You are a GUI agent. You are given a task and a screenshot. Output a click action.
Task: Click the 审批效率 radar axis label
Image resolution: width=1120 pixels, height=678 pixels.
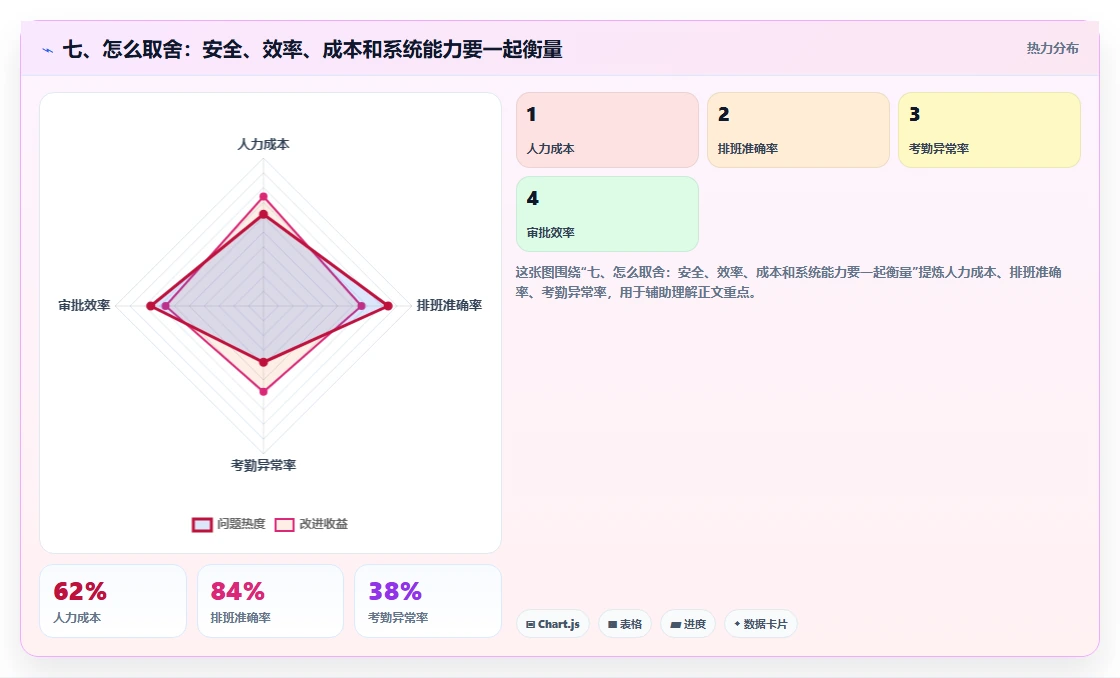tap(84, 306)
